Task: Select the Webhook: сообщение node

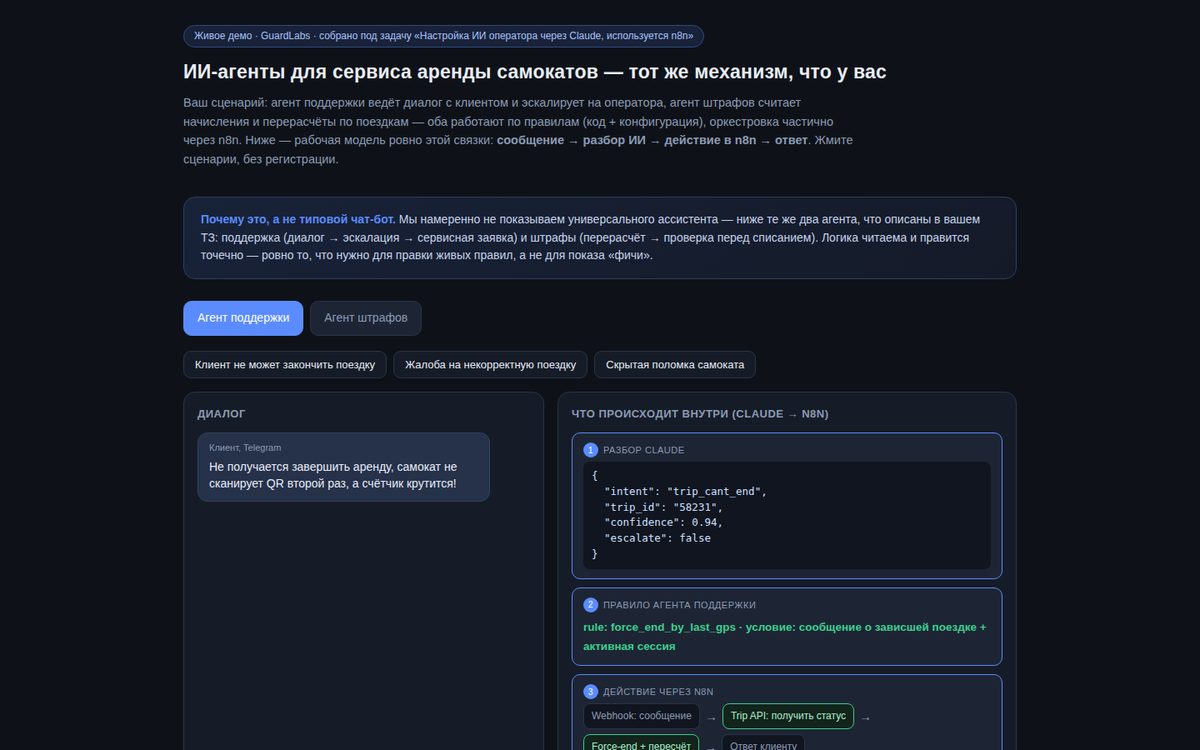Action: [x=641, y=716]
